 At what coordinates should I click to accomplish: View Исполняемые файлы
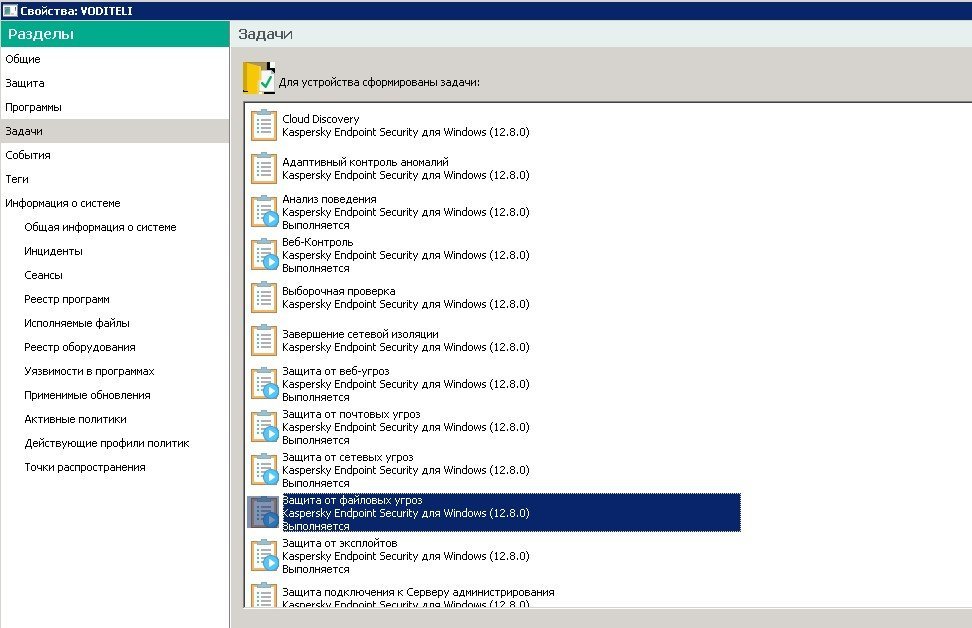tap(77, 323)
